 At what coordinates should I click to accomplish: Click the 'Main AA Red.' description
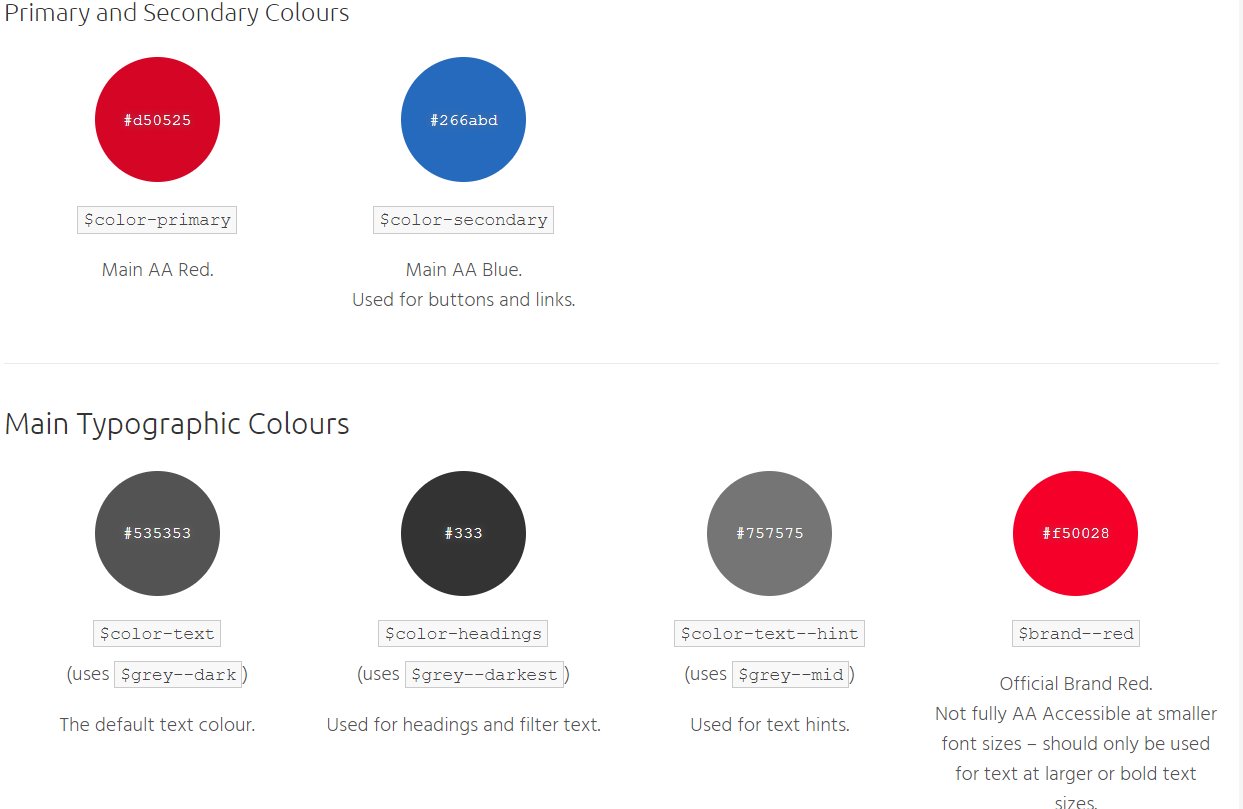click(157, 270)
